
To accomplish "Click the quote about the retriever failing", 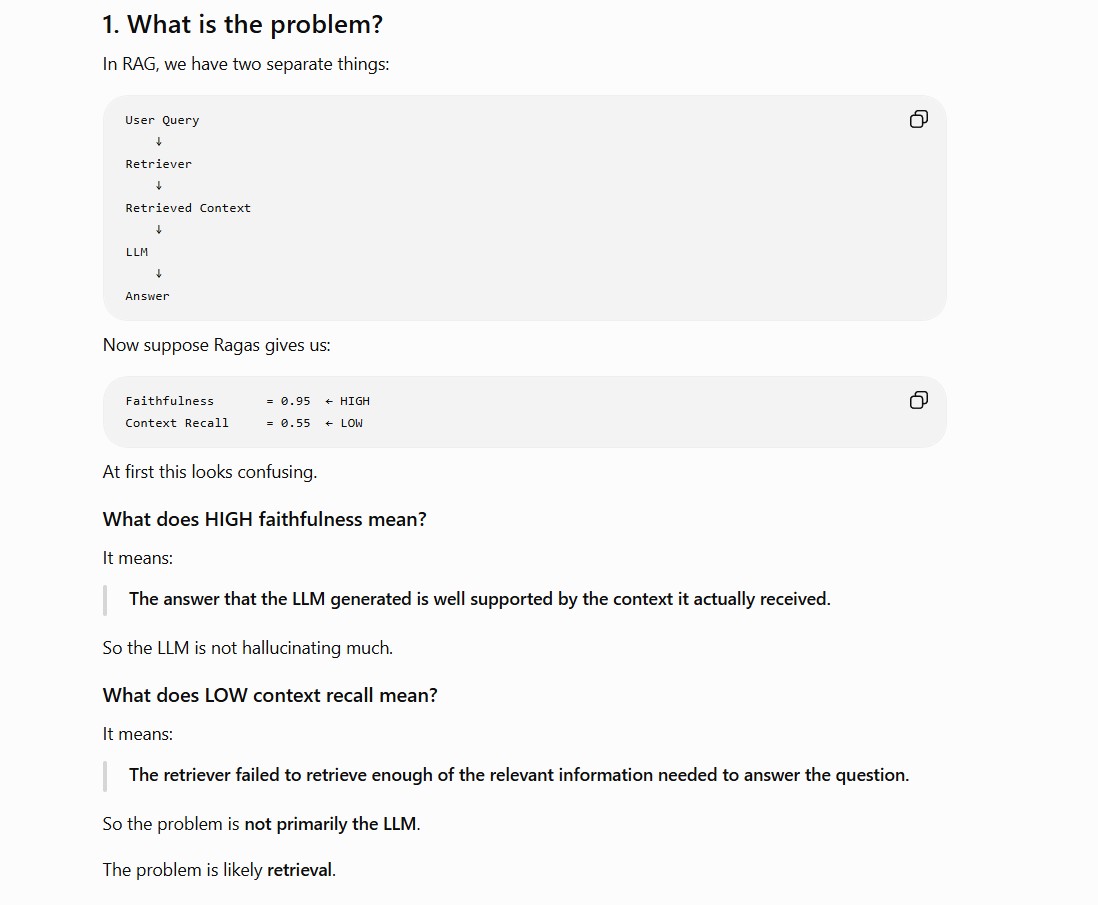I will pyautogui.click(x=519, y=775).
